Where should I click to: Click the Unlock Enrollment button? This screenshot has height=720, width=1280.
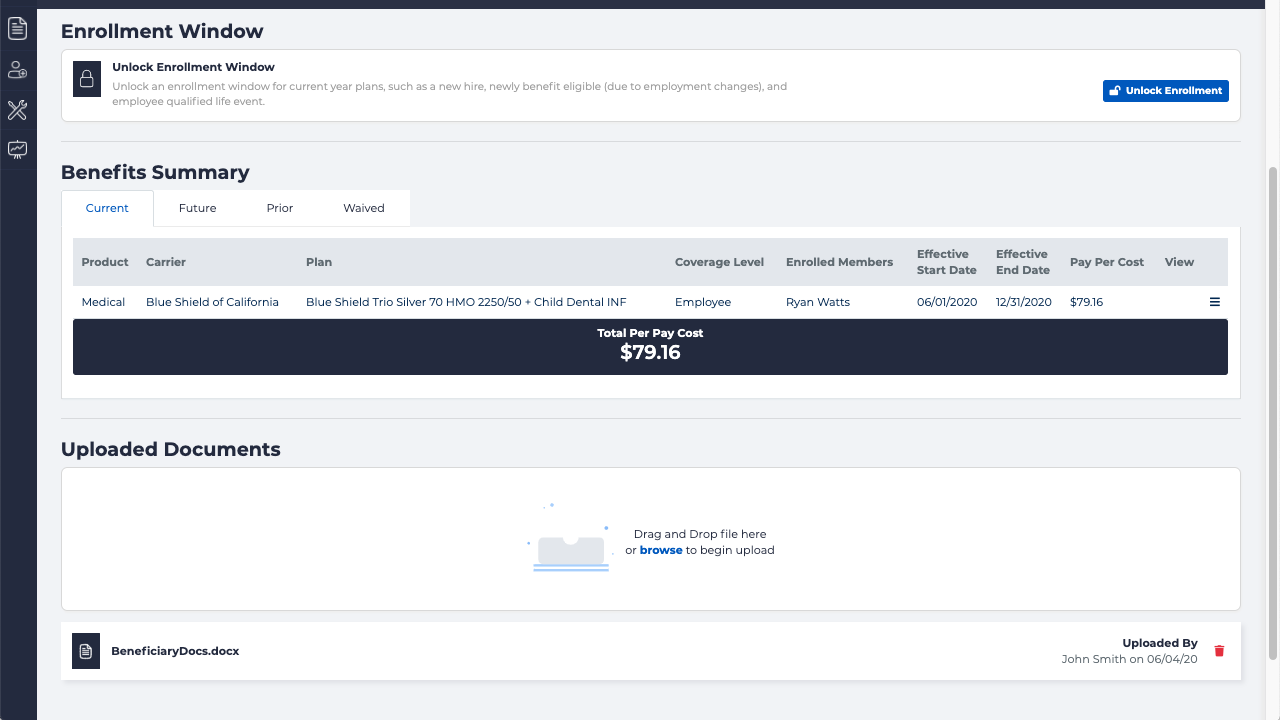1165,90
